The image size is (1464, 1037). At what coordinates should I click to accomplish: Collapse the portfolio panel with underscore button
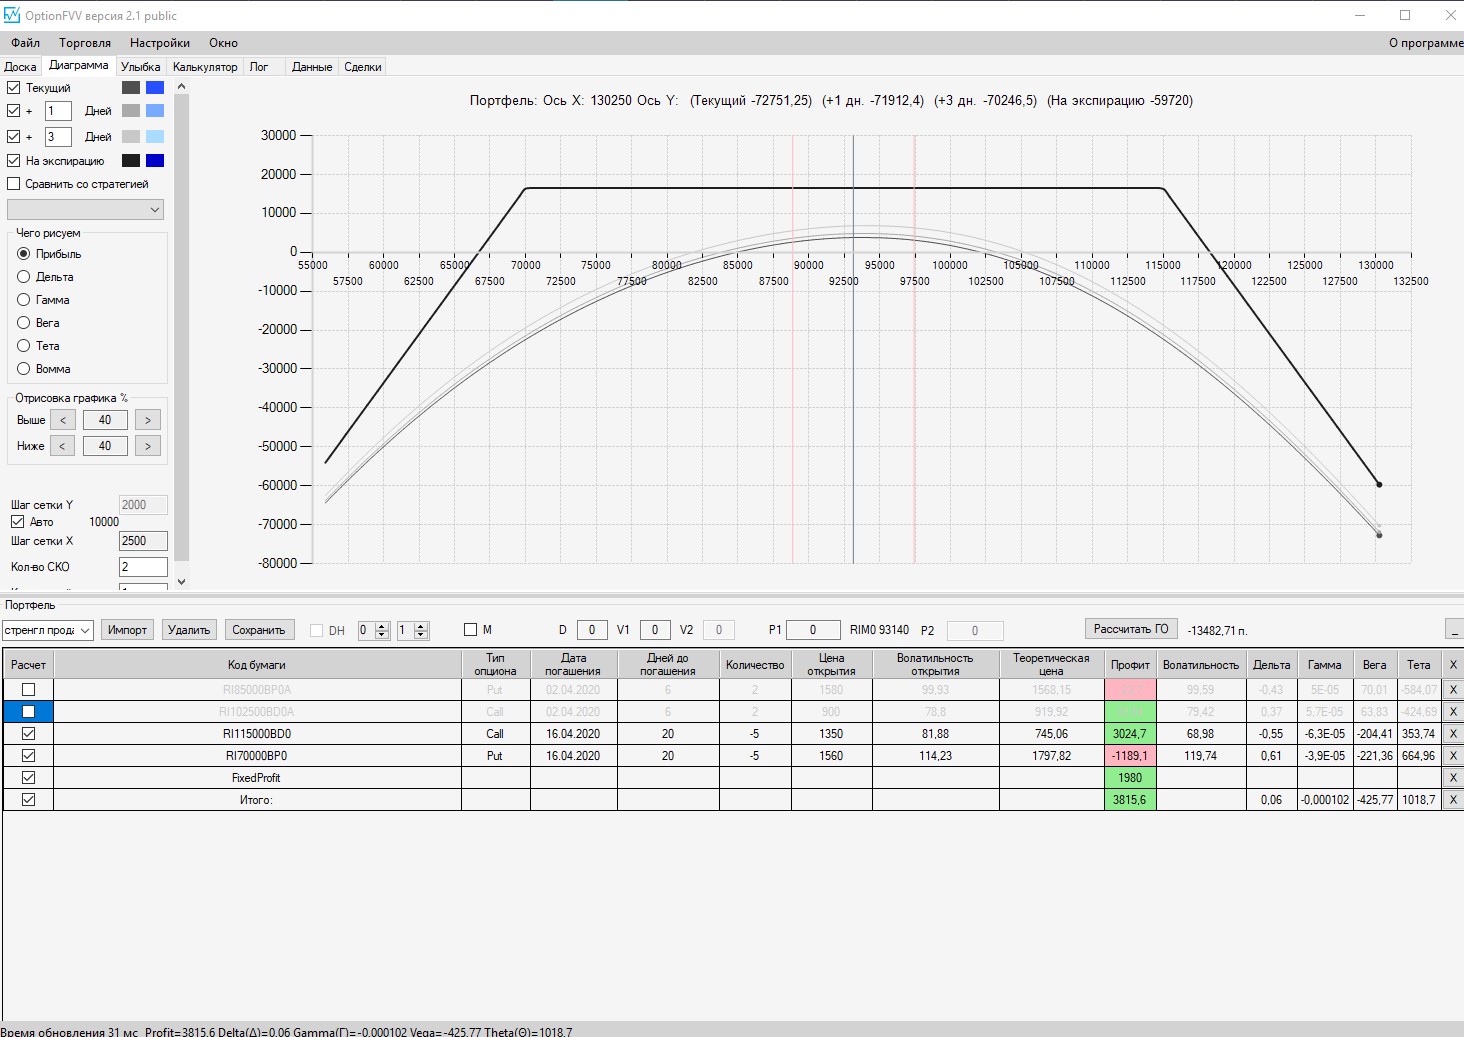(x=1454, y=629)
